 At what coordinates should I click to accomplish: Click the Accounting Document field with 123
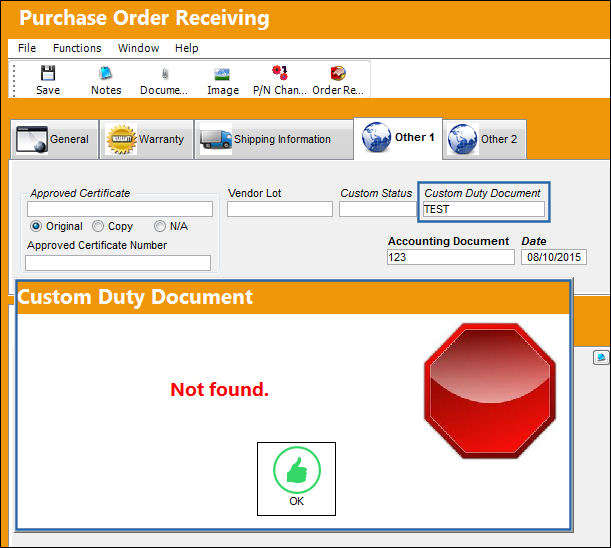coord(450,257)
